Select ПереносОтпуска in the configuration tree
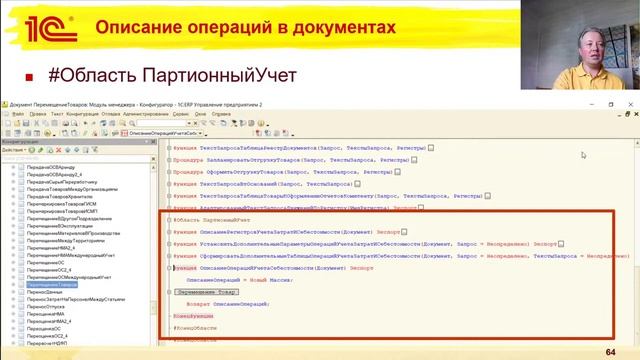The width and height of the screenshot is (640, 360). [x=46, y=307]
